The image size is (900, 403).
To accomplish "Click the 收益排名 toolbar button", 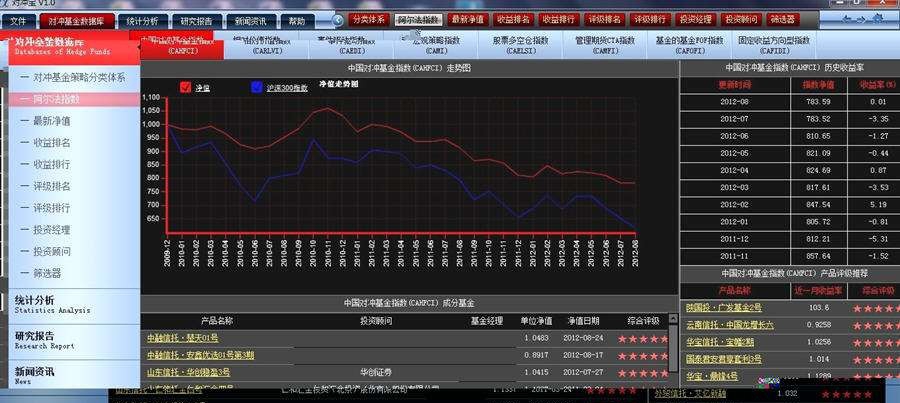I will pos(514,20).
